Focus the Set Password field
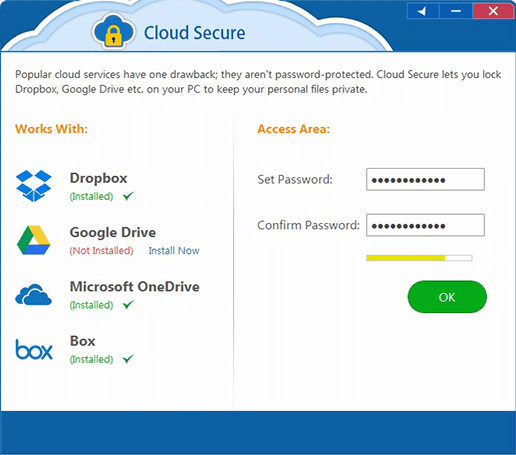 pos(425,179)
